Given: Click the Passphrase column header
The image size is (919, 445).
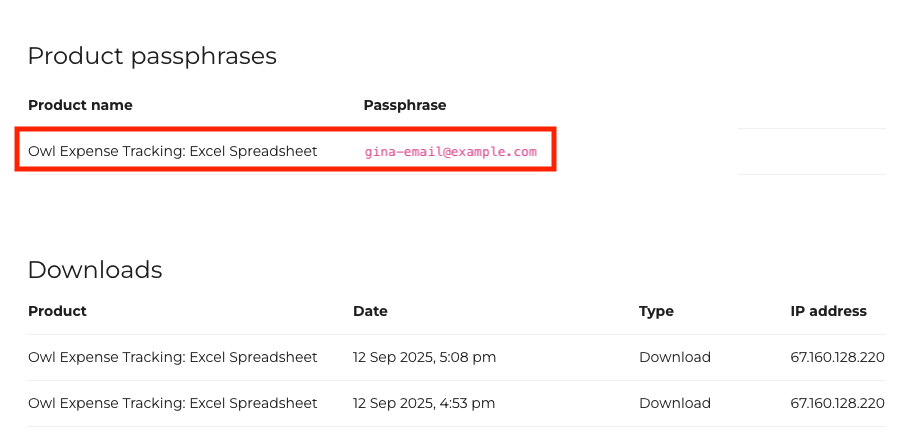Looking at the screenshot, I should point(404,105).
